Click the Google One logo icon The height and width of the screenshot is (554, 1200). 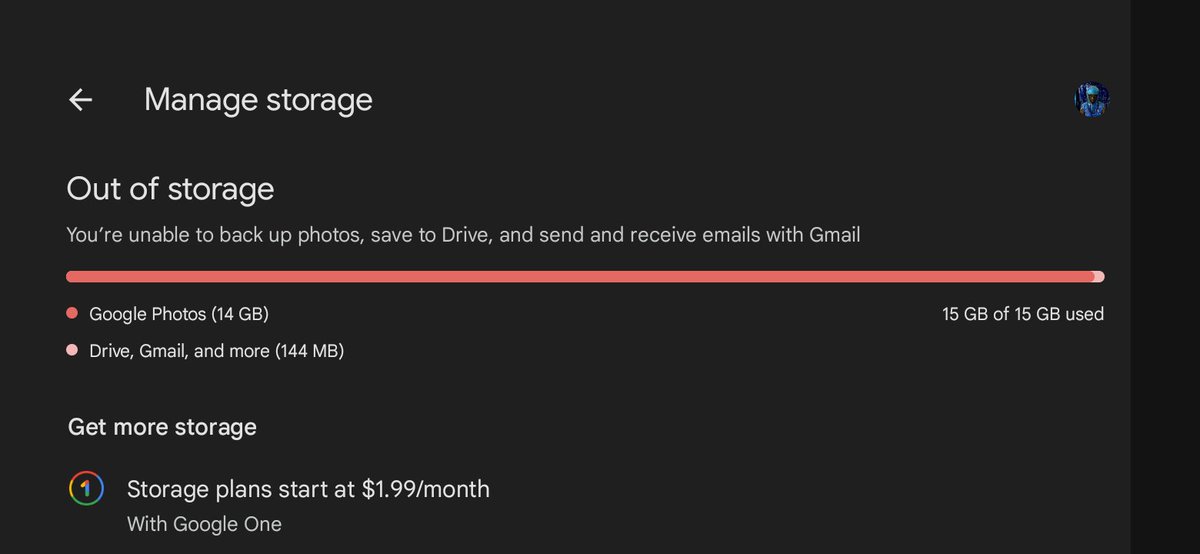[86, 489]
